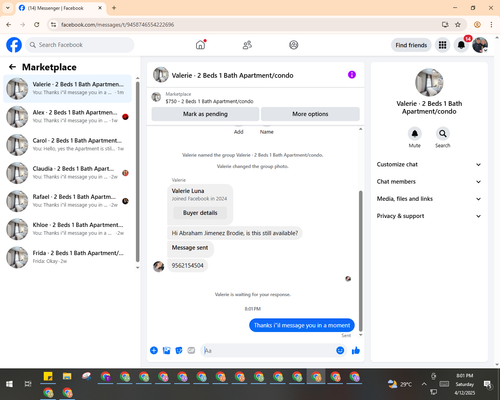Expand Customize chat section
The height and width of the screenshot is (400, 500).
point(429,164)
